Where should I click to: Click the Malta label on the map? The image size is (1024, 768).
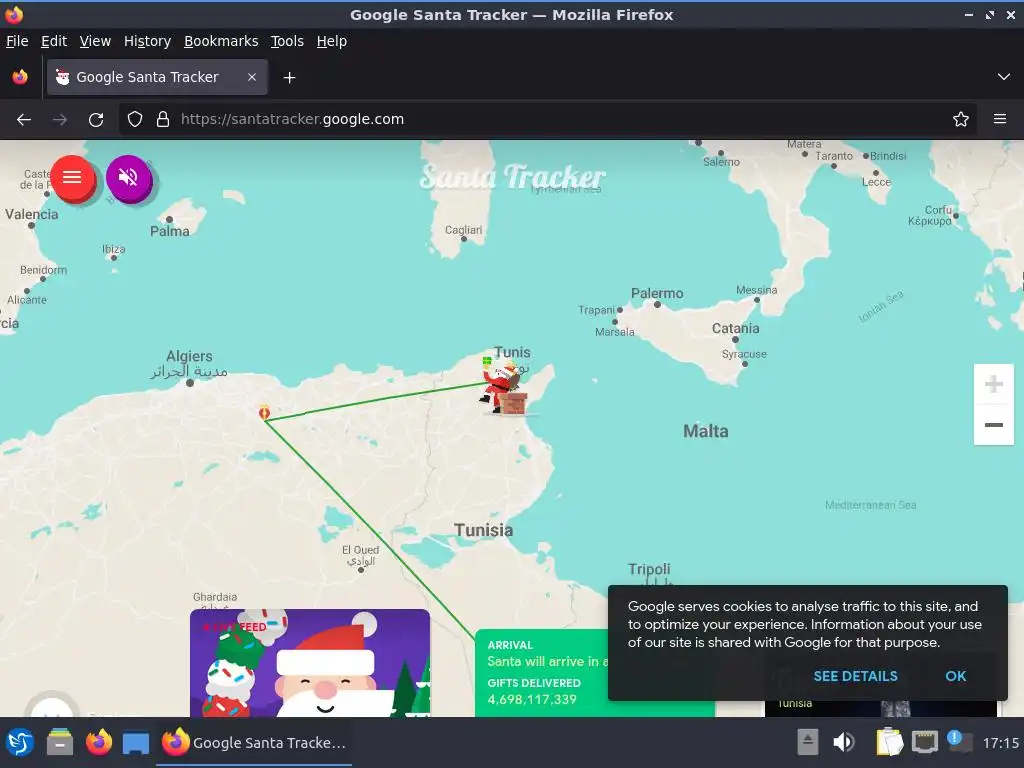(x=705, y=431)
